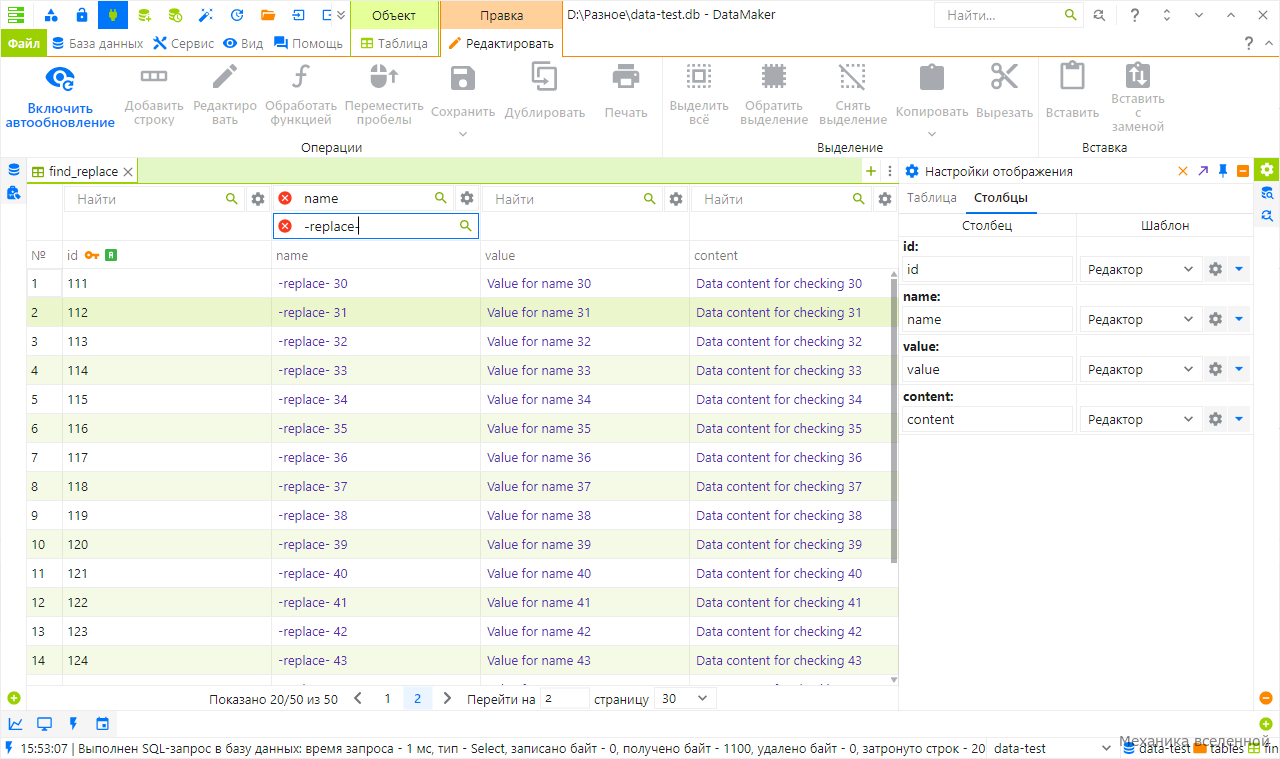Click Добавить строку ribbon button
Image resolution: width=1280 pixels, height=759 pixels.
[x=154, y=97]
